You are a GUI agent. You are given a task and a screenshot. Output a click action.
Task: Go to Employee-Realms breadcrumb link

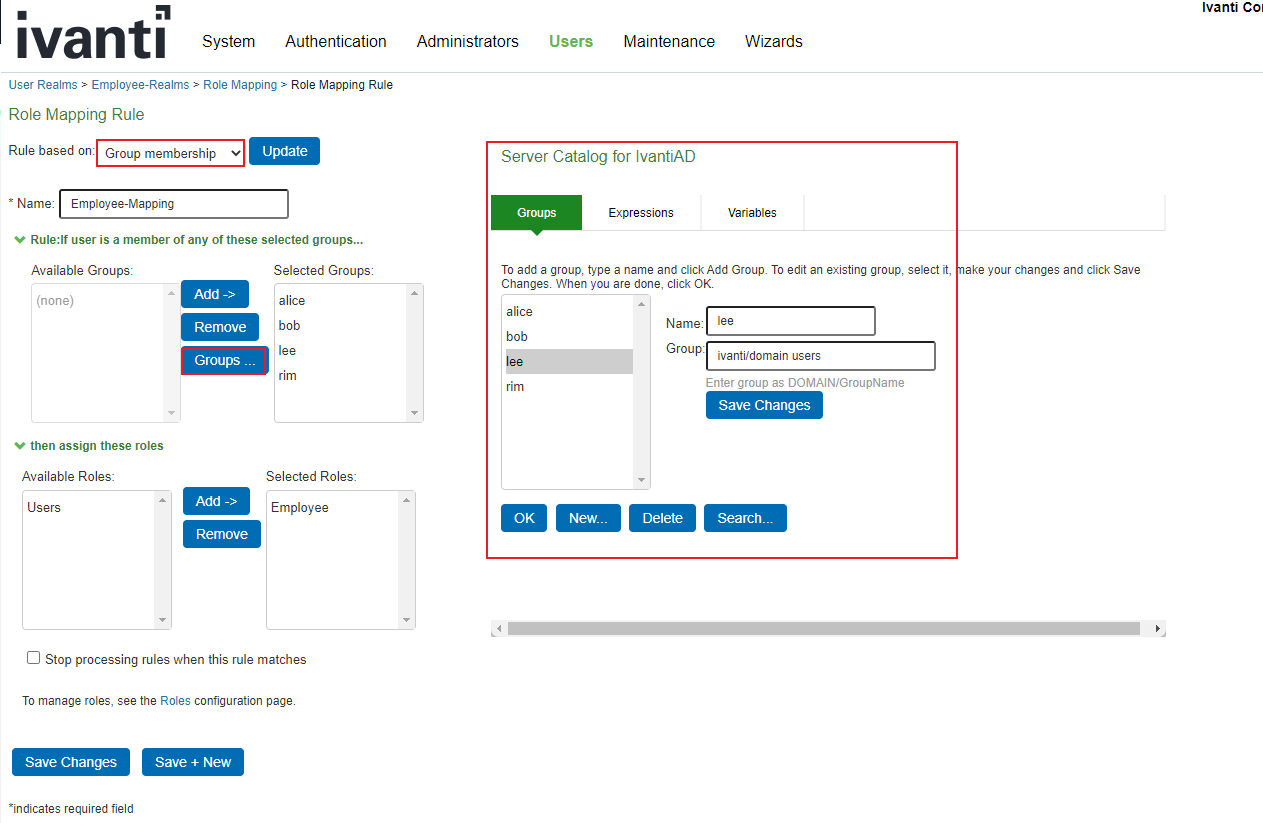click(x=140, y=85)
